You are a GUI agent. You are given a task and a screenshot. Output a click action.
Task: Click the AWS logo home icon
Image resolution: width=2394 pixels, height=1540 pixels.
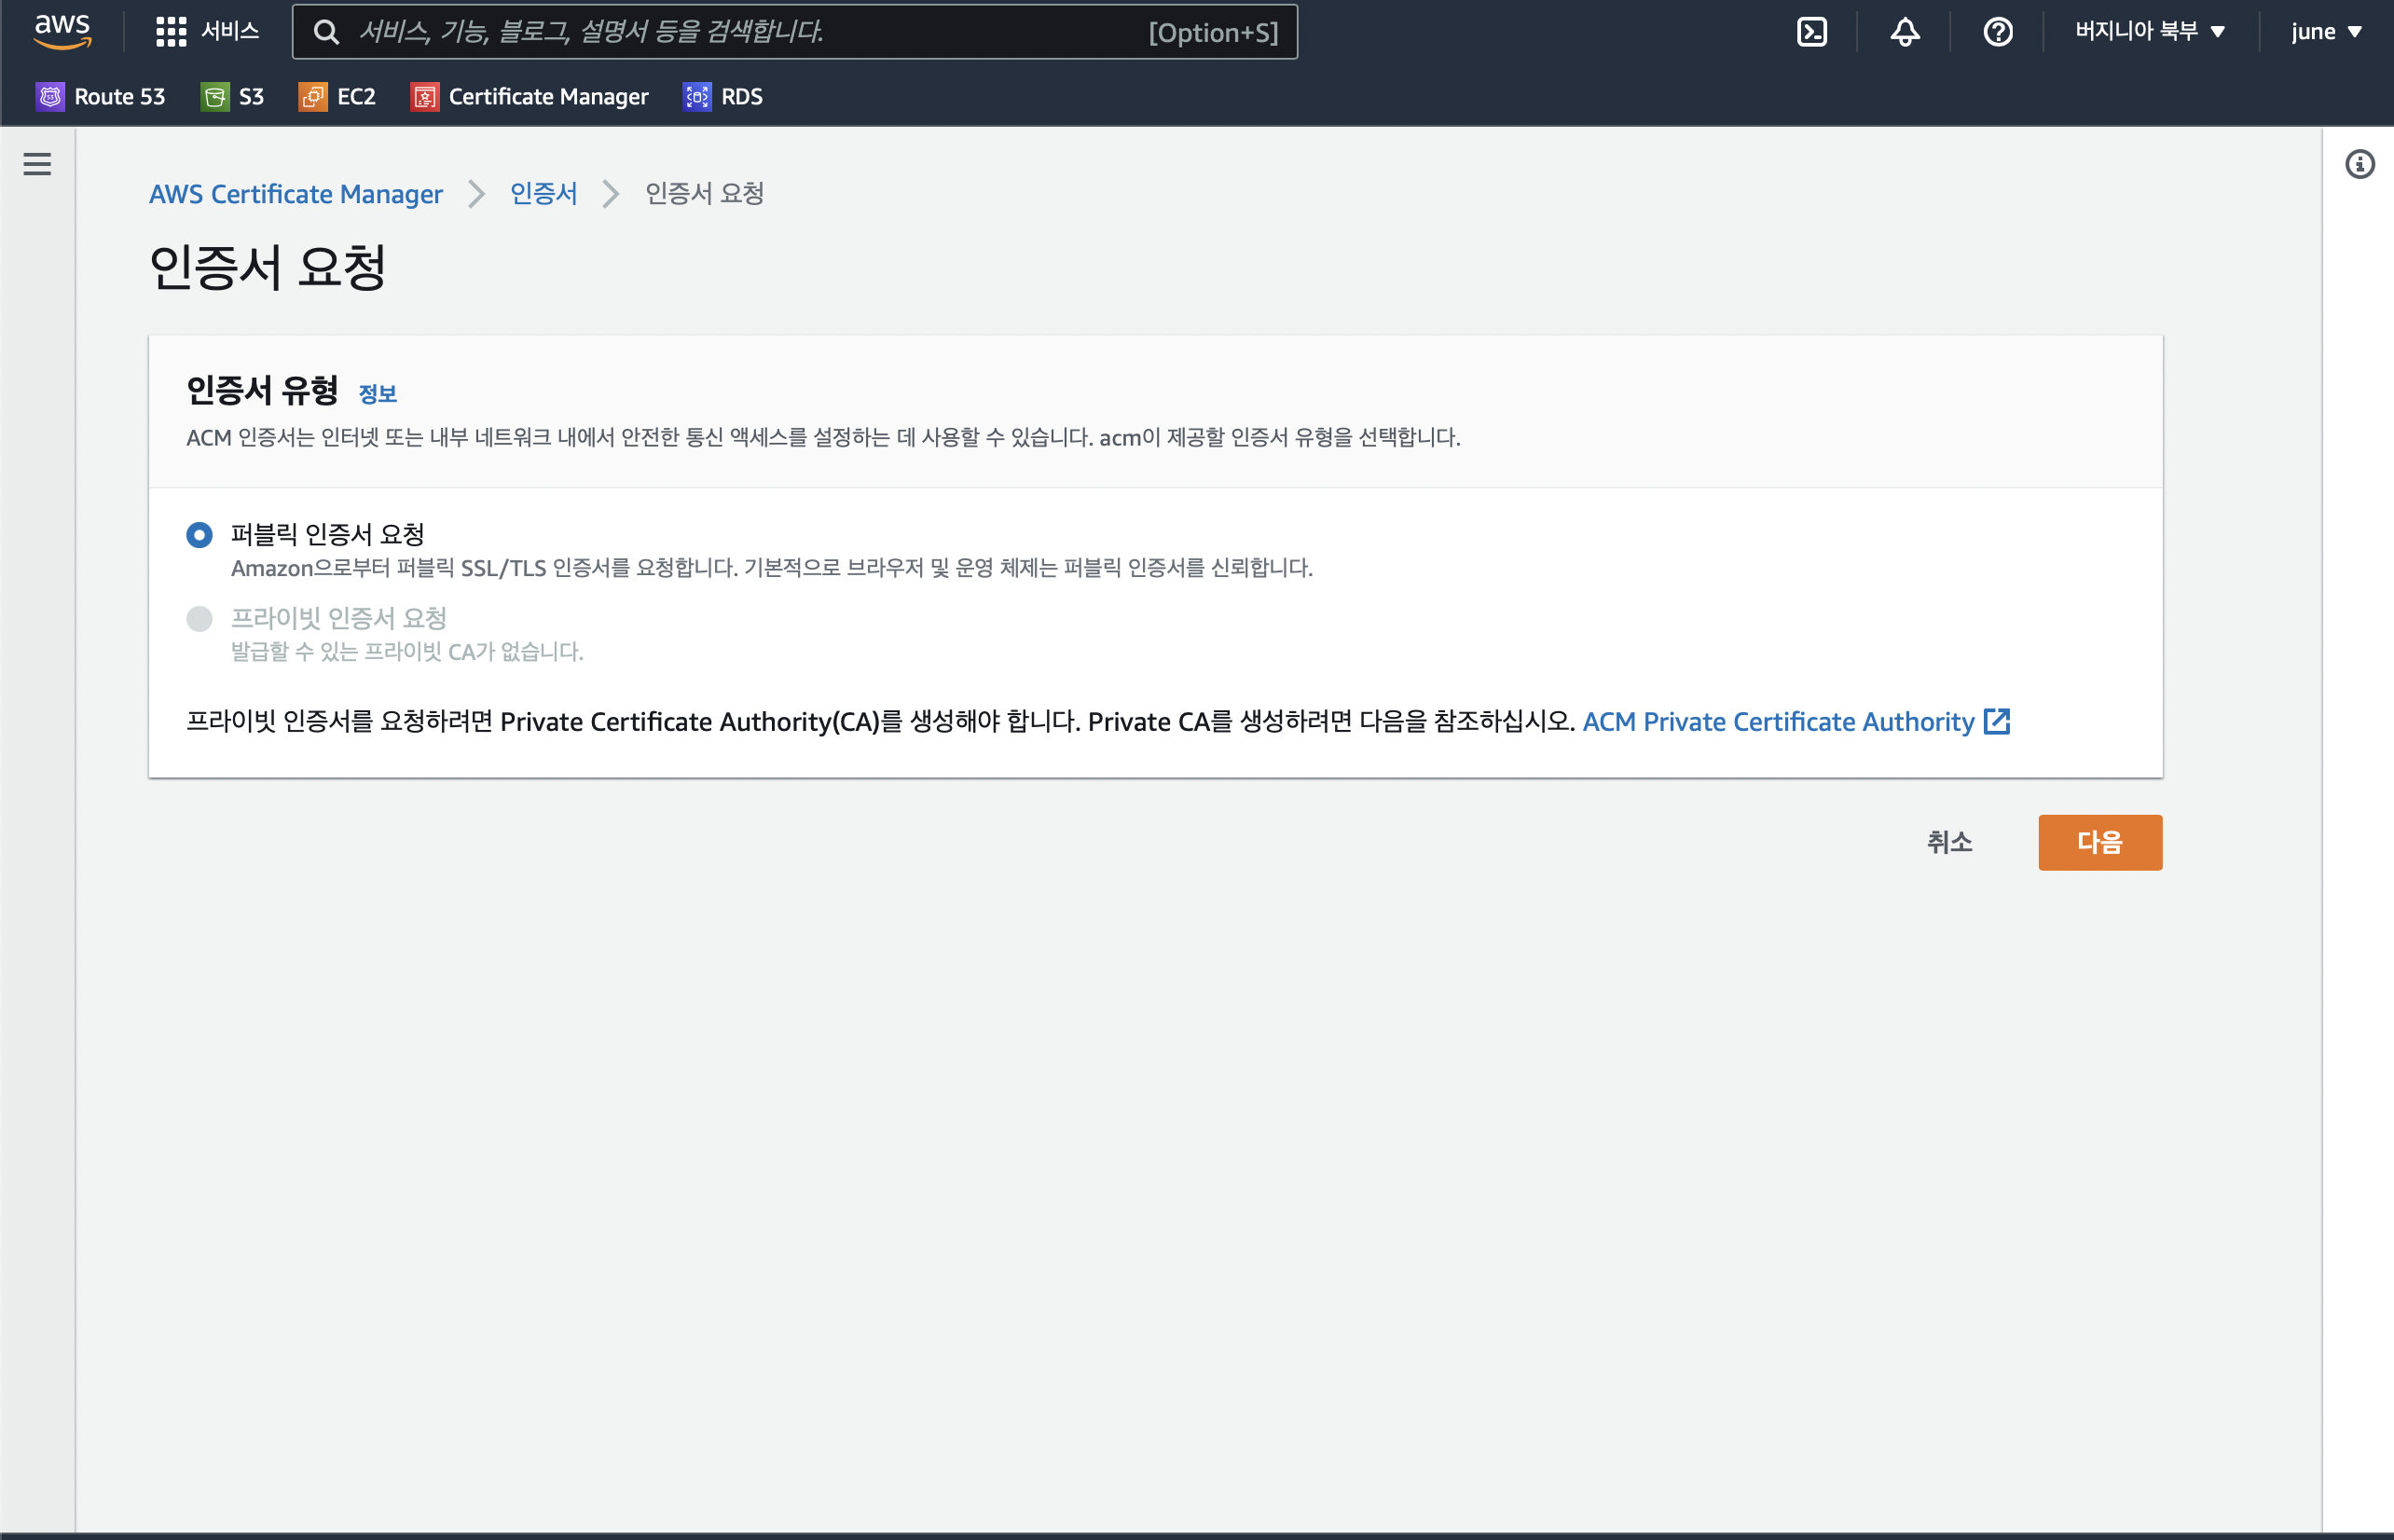pyautogui.click(x=62, y=31)
